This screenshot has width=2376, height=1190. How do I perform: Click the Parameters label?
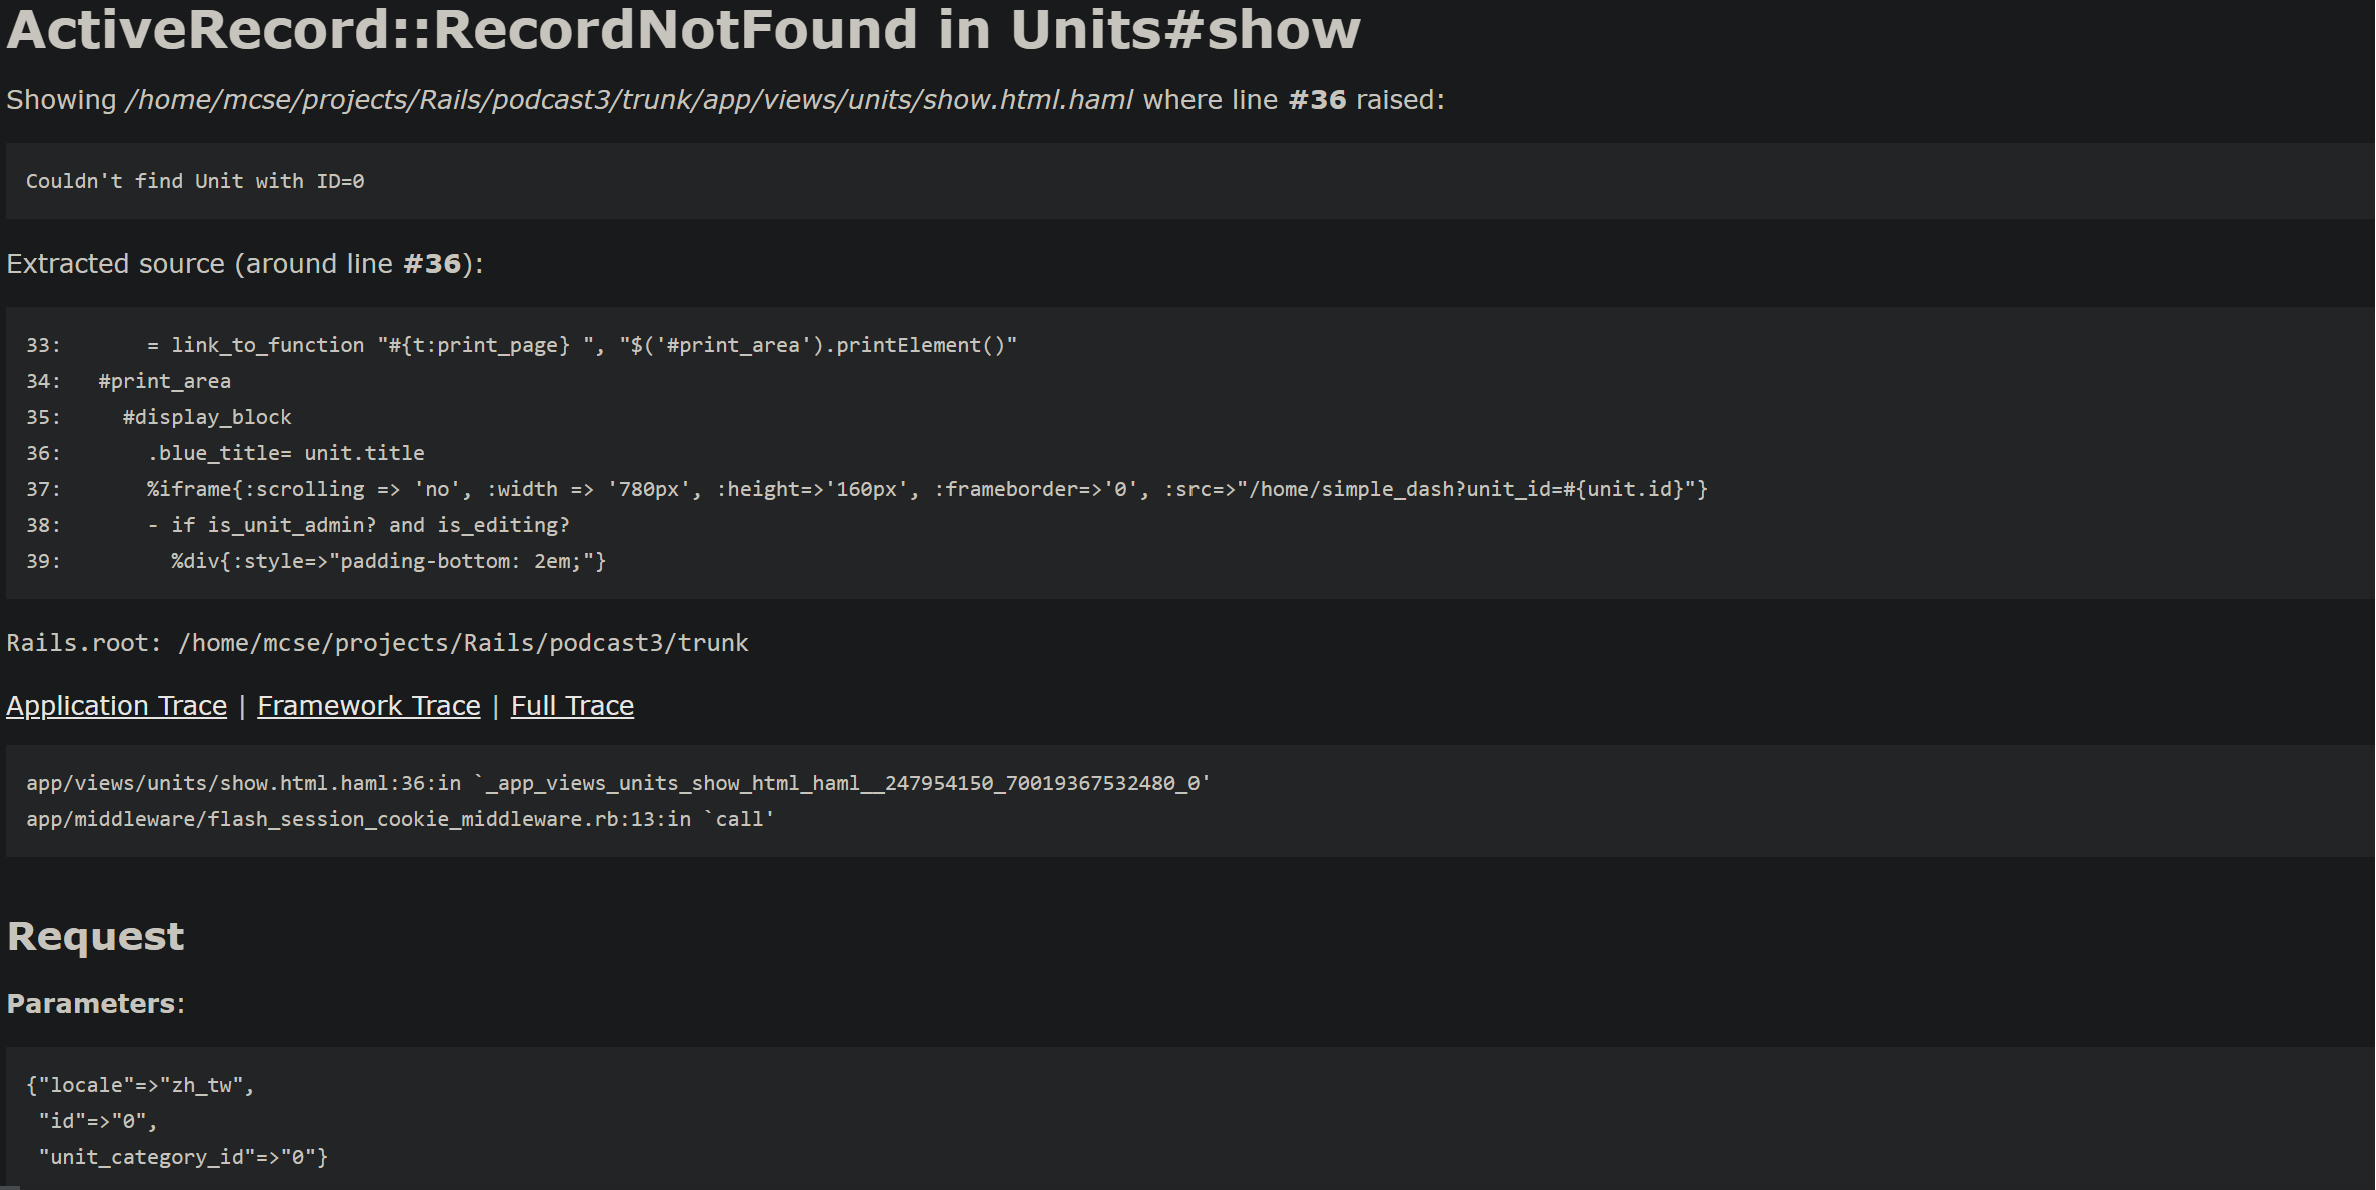point(95,1004)
